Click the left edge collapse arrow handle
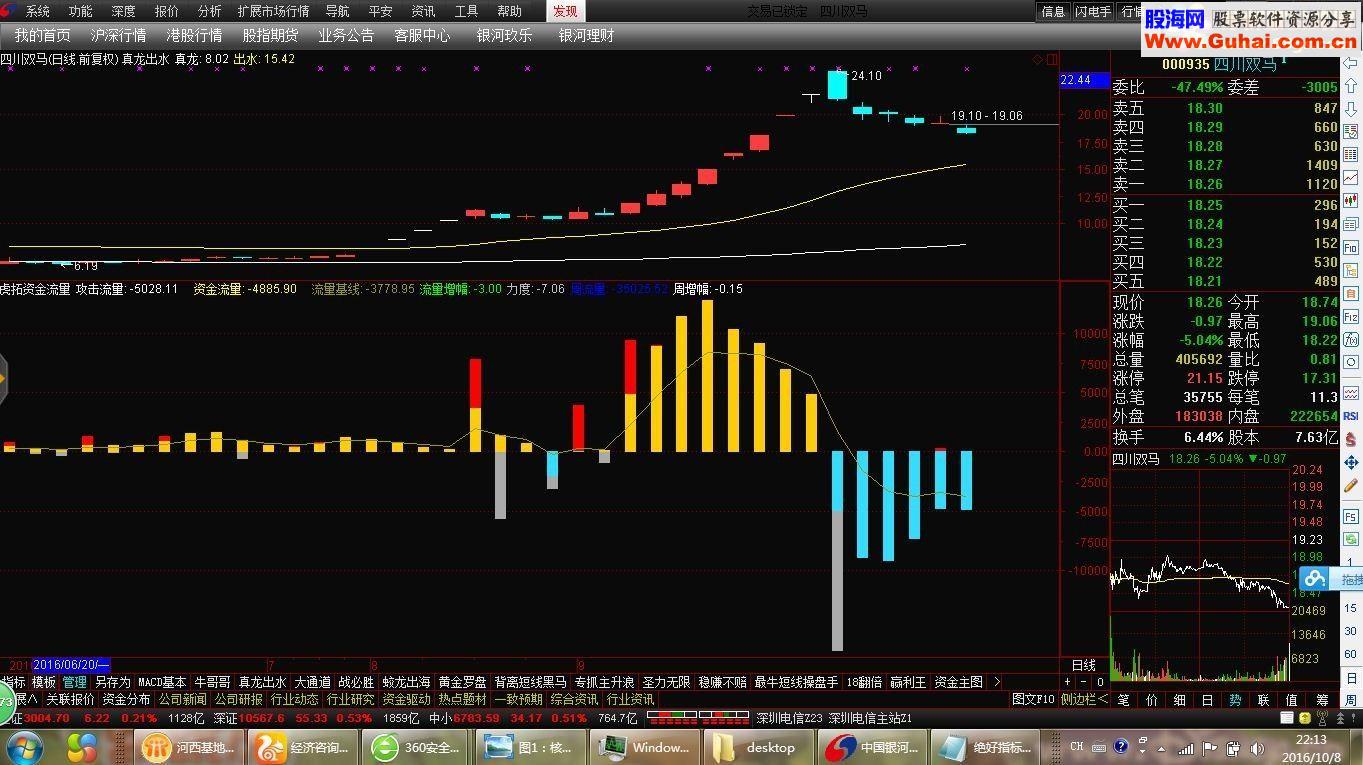1363x765 pixels. (x=3, y=379)
